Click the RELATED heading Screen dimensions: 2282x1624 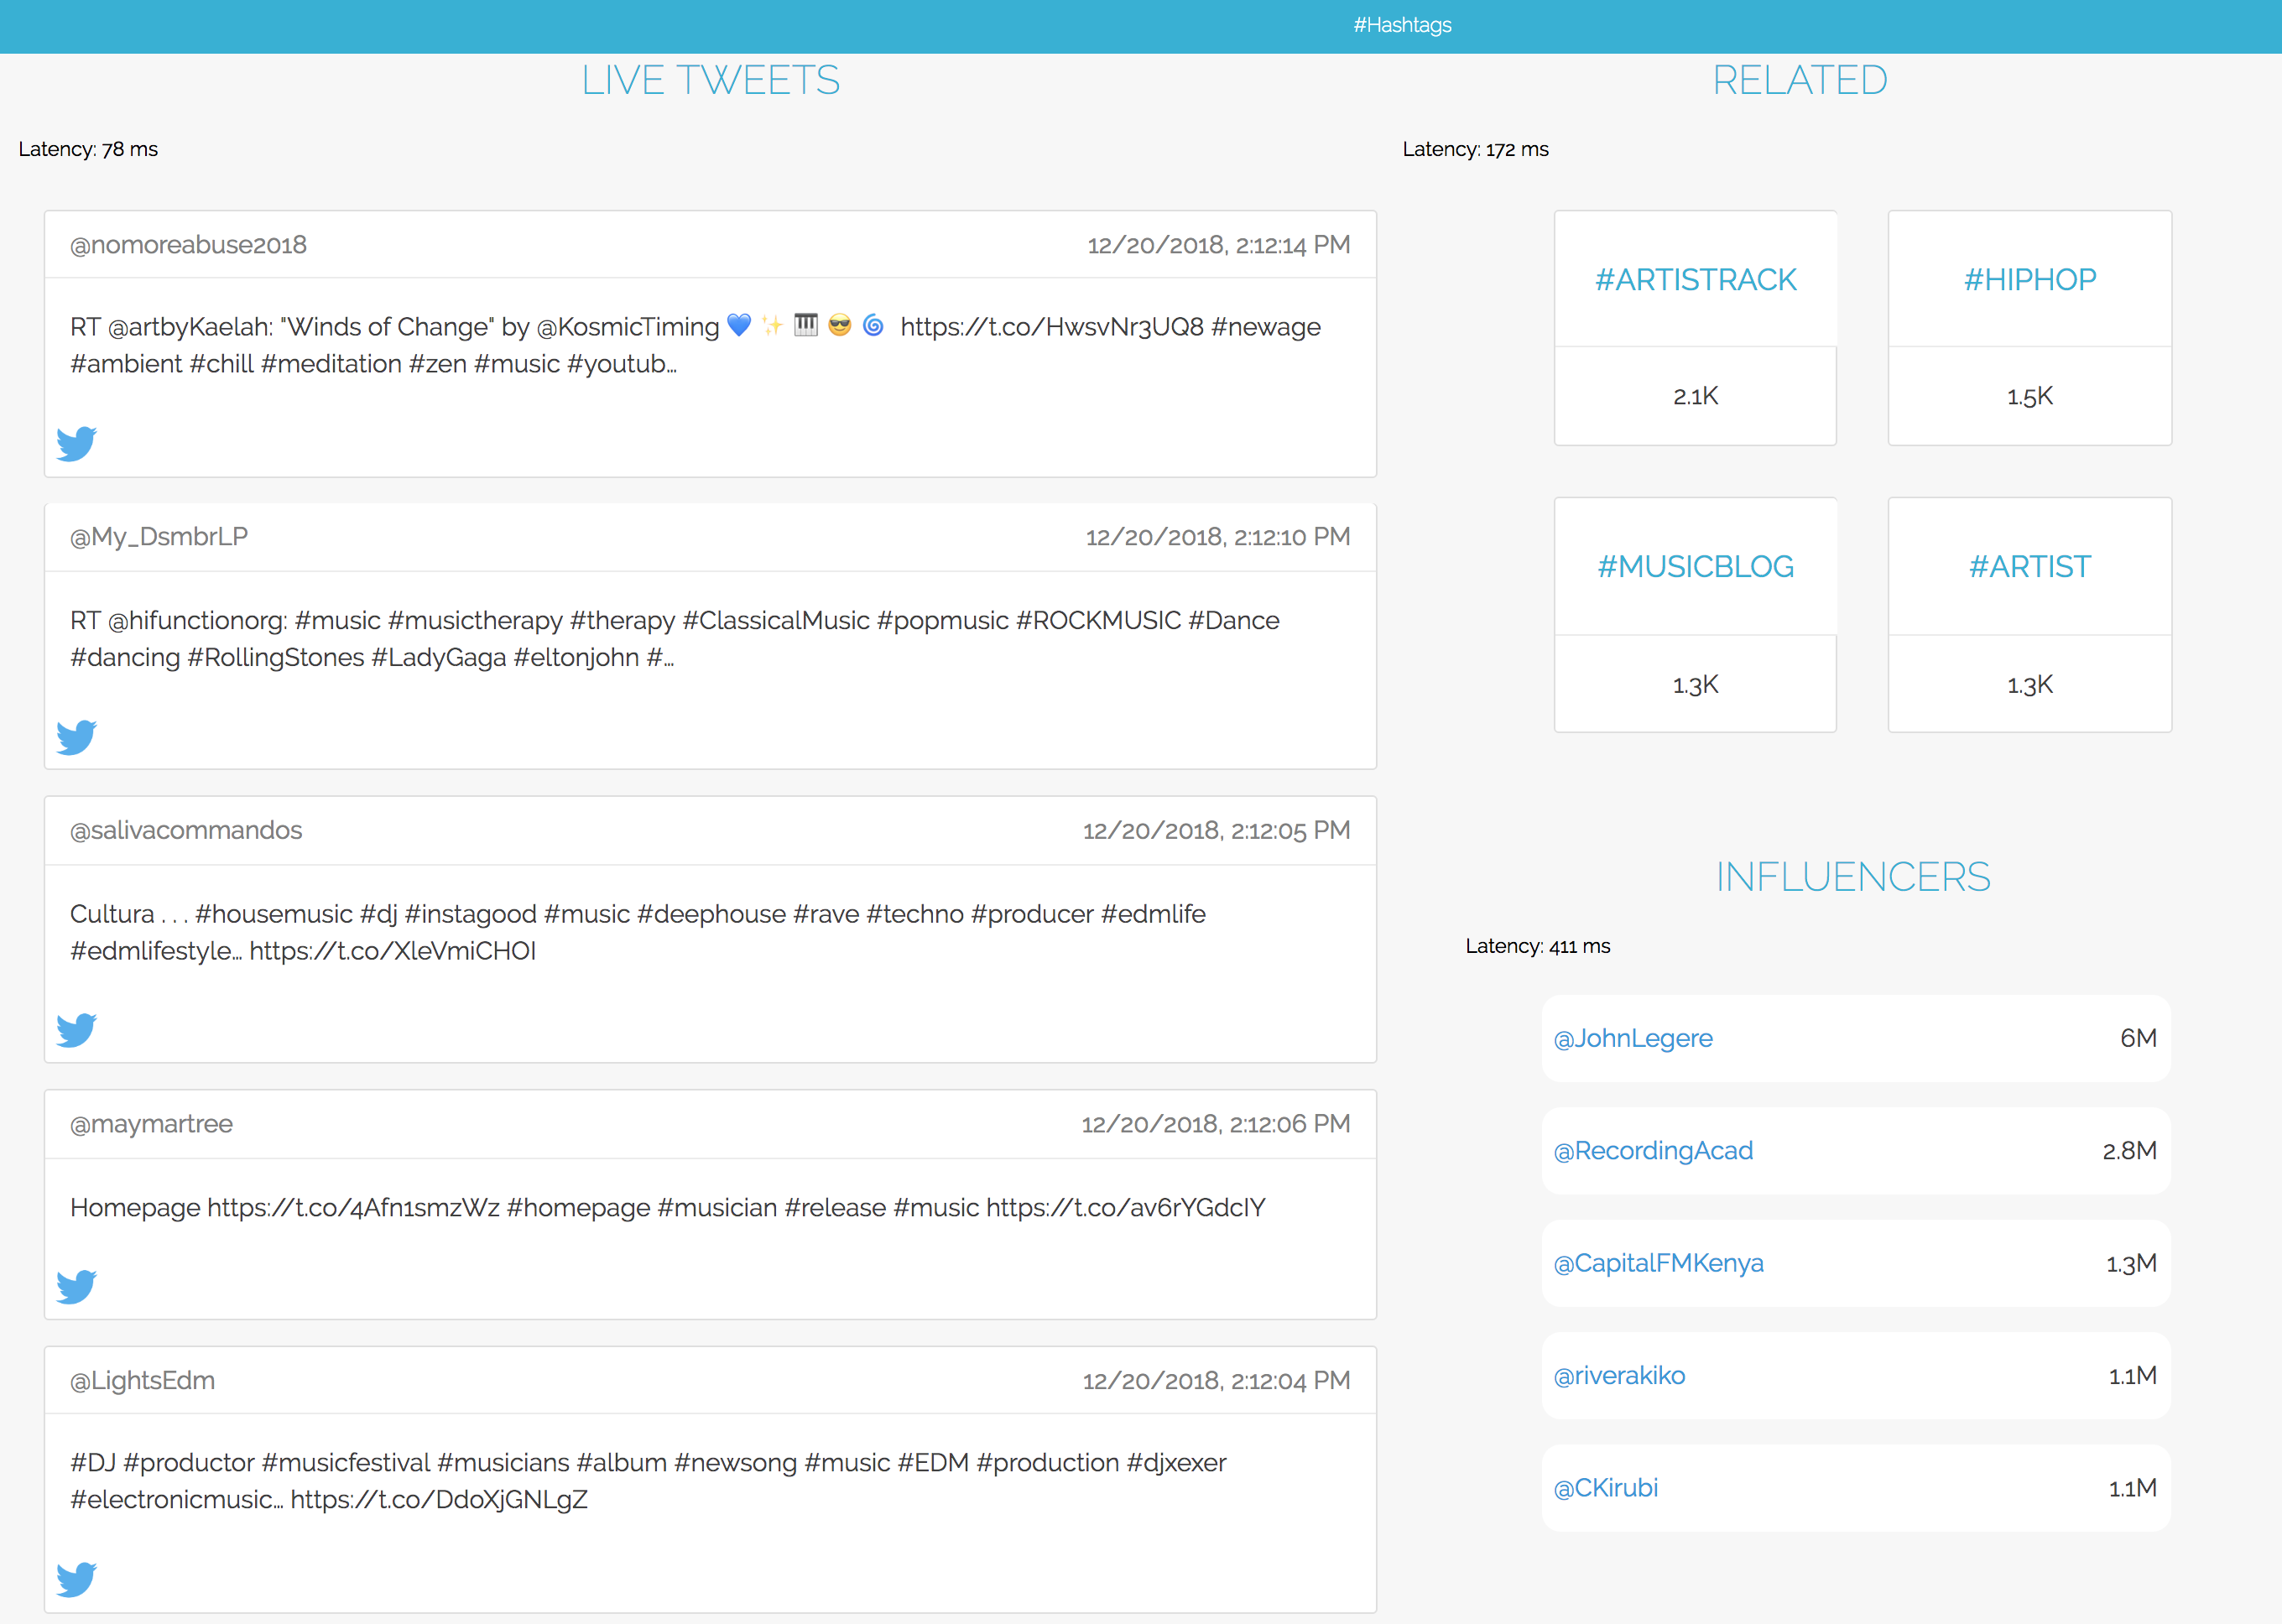(x=1800, y=80)
